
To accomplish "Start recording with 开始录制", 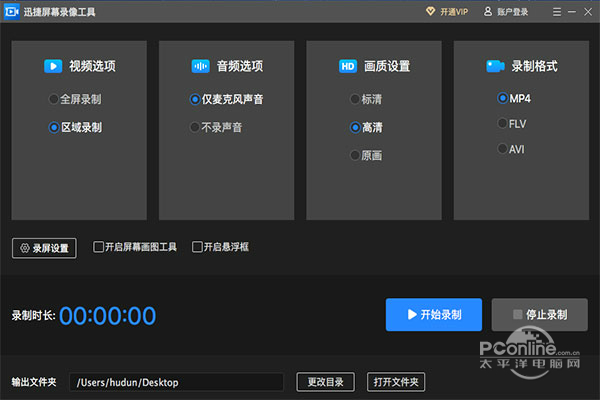I will pyautogui.click(x=434, y=315).
